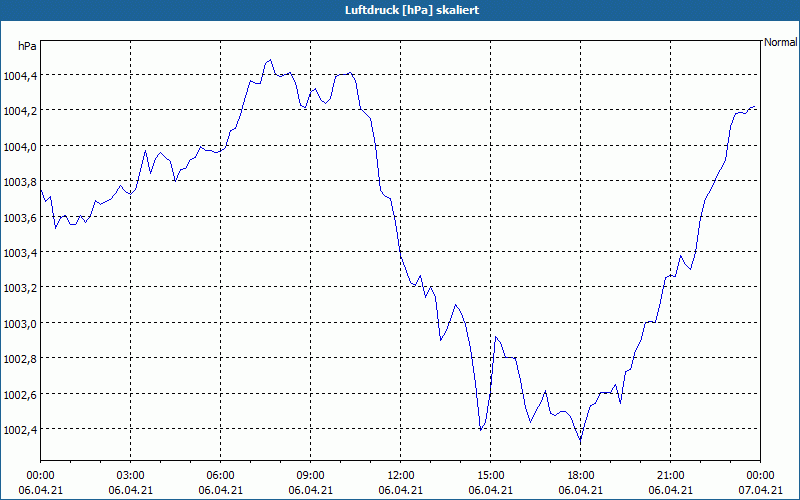Click the curve dip near 14:40
Image resolution: width=800 pixels, height=500 pixels.
pyautogui.click(x=481, y=430)
